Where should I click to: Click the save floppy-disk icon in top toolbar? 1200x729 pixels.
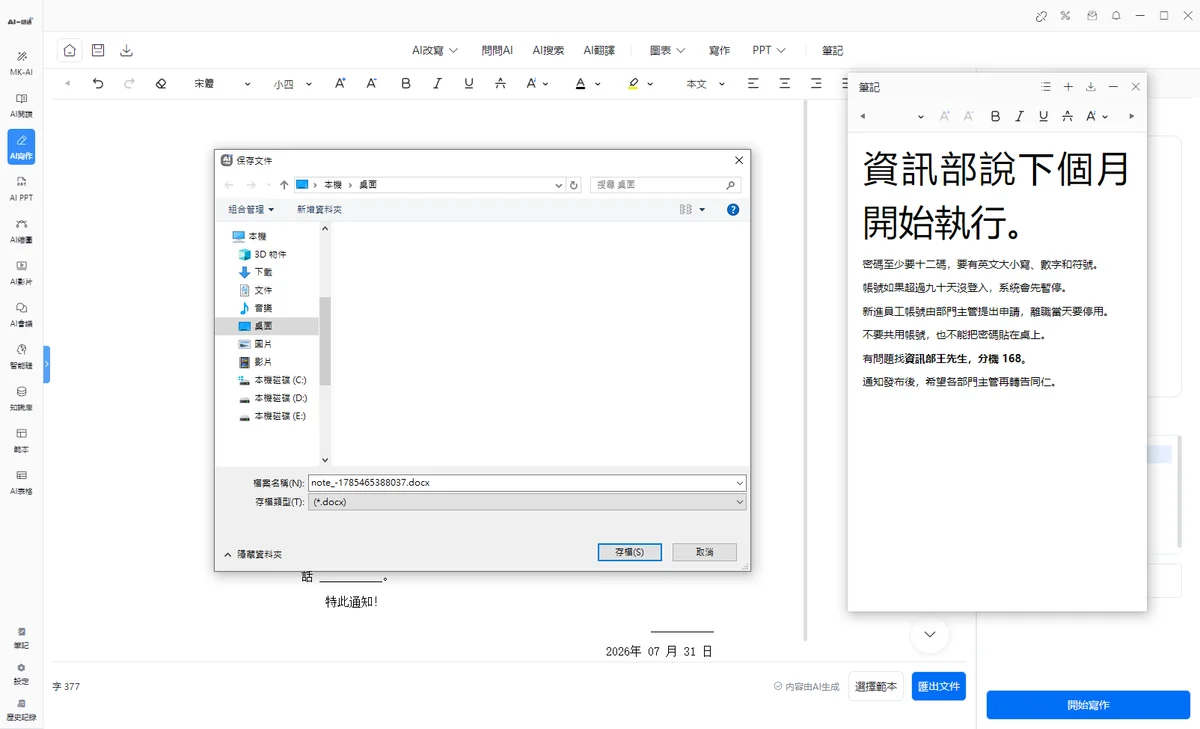(98, 50)
